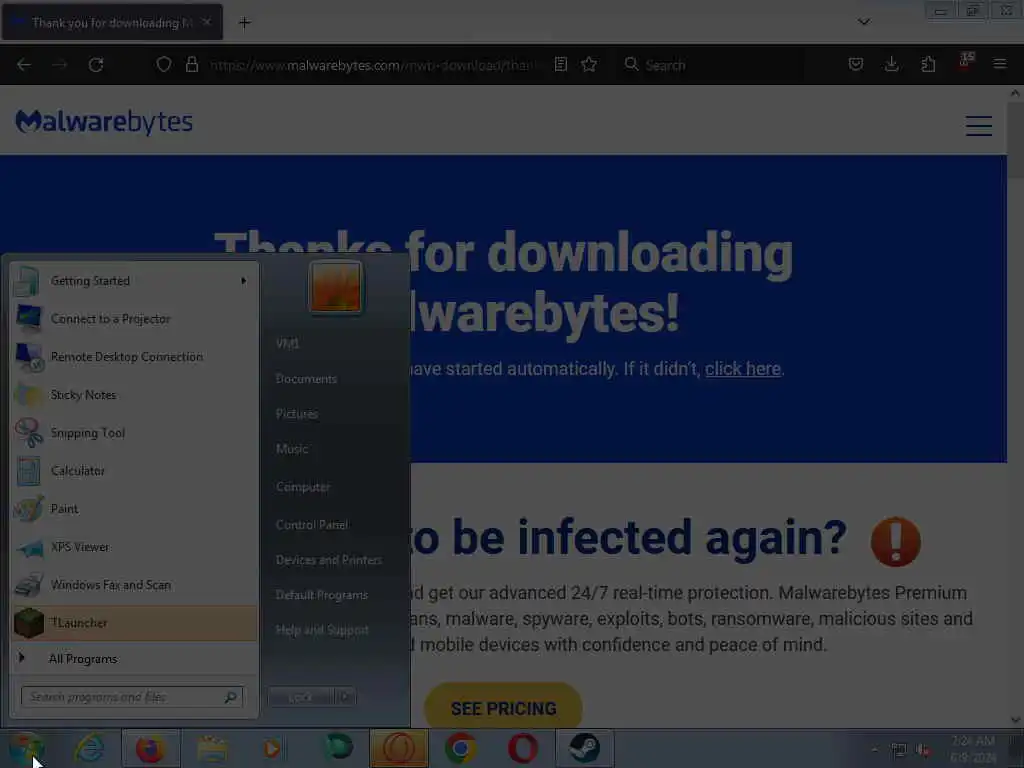This screenshot has height=768, width=1024.
Task: Follow the 'click here' download link
Action: point(743,369)
